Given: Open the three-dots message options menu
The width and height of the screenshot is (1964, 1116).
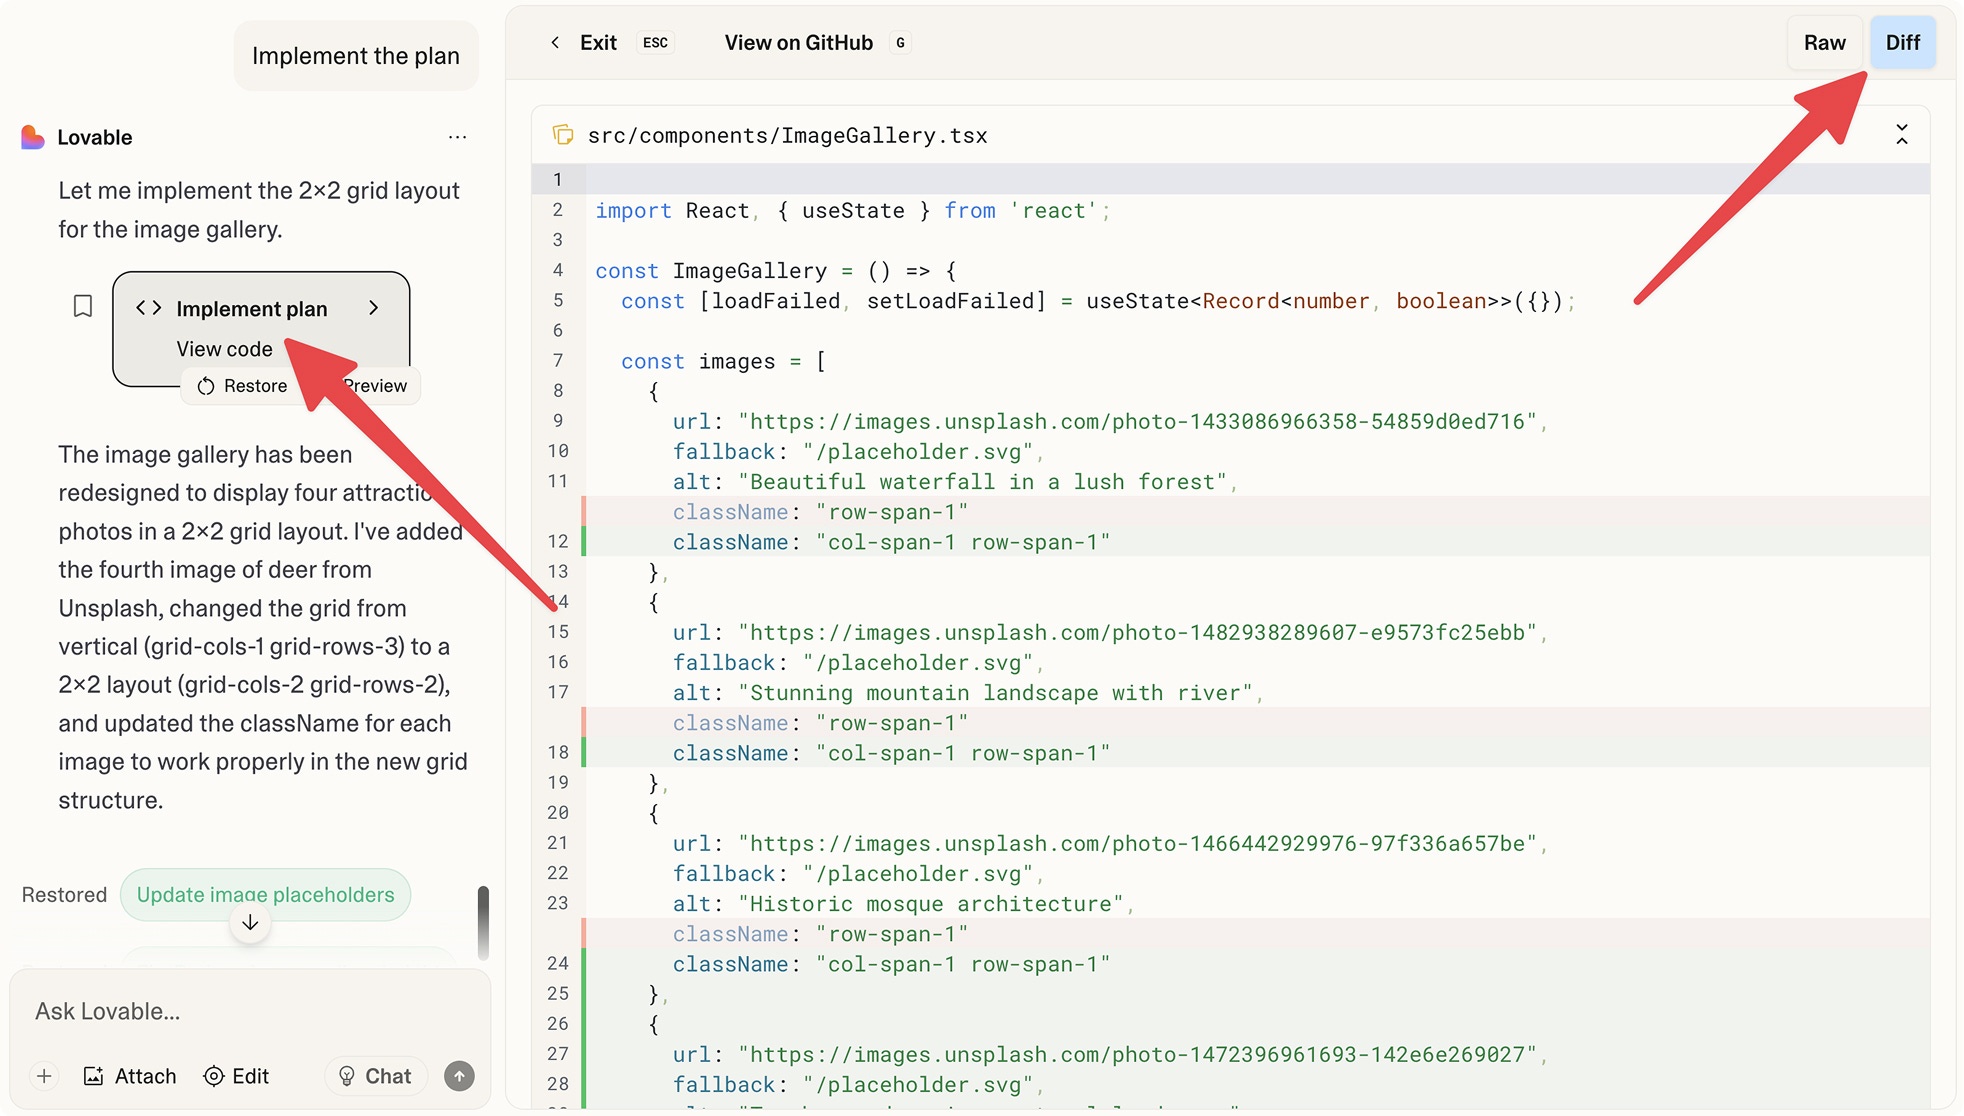Looking at the screenshot, I should click(x=457, y=137).
